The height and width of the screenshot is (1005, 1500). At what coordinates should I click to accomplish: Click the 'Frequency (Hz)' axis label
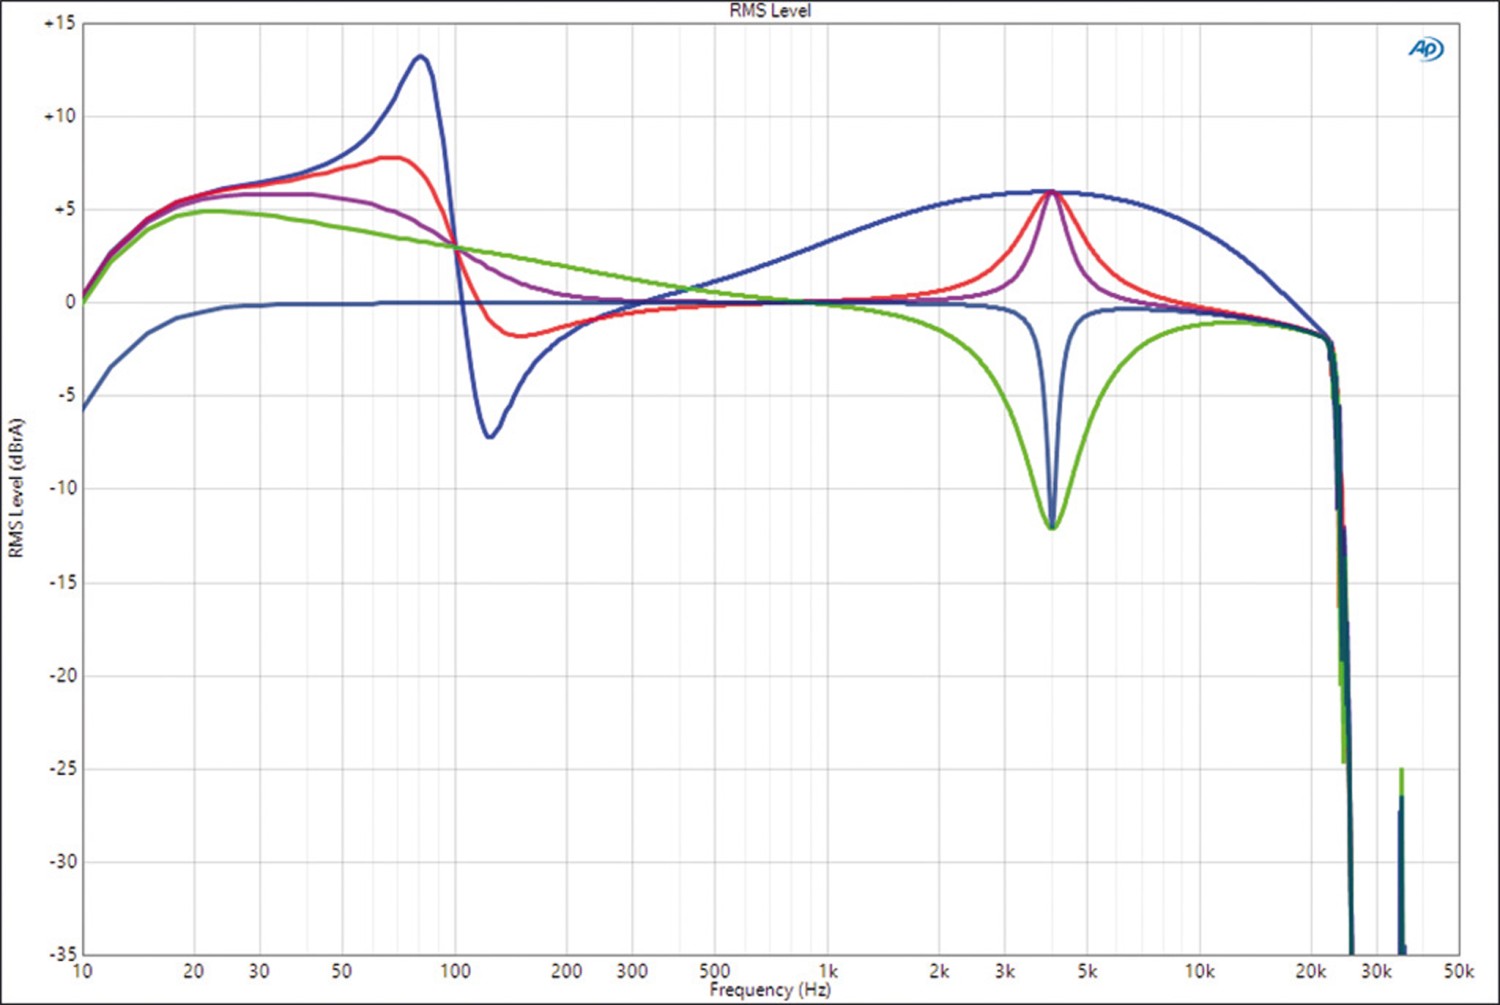pos(770,990)
